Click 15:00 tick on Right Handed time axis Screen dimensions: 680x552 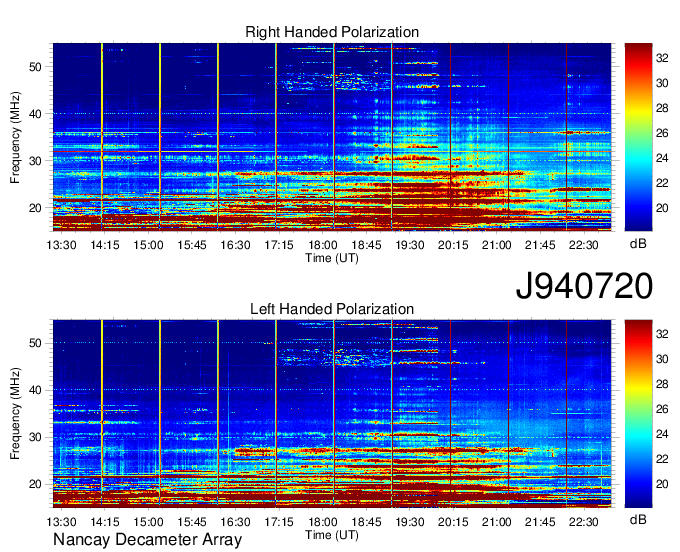(x=148, y=245)
